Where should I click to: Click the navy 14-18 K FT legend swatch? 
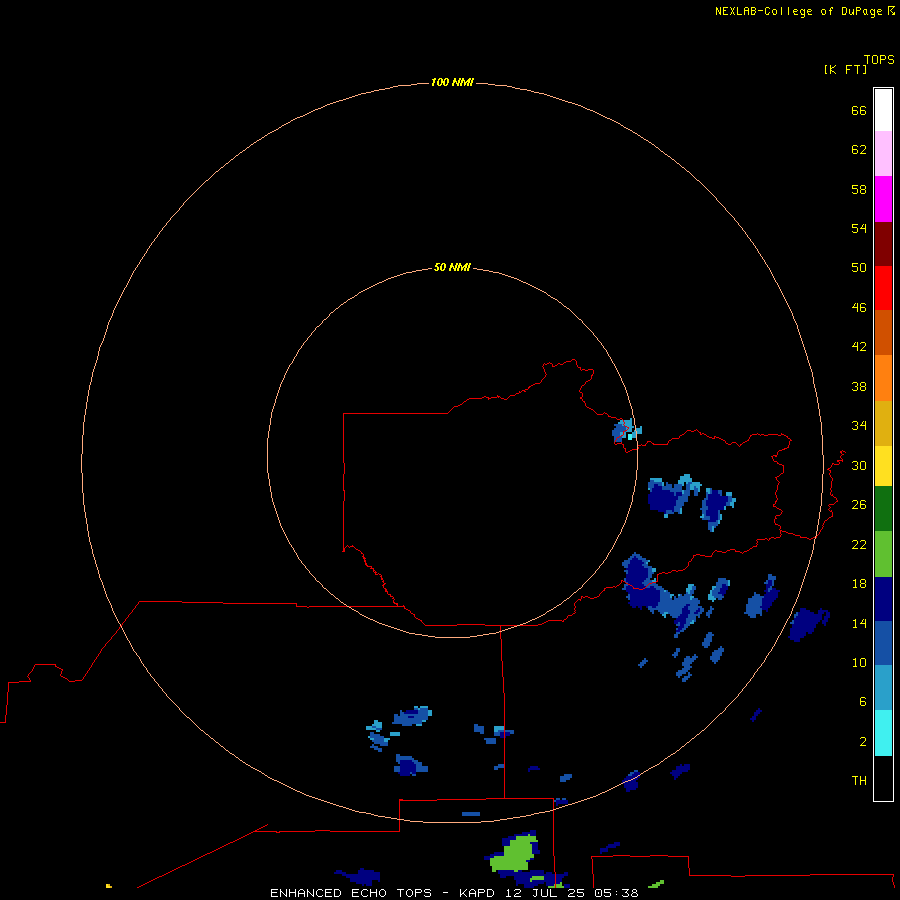[883, 599]
